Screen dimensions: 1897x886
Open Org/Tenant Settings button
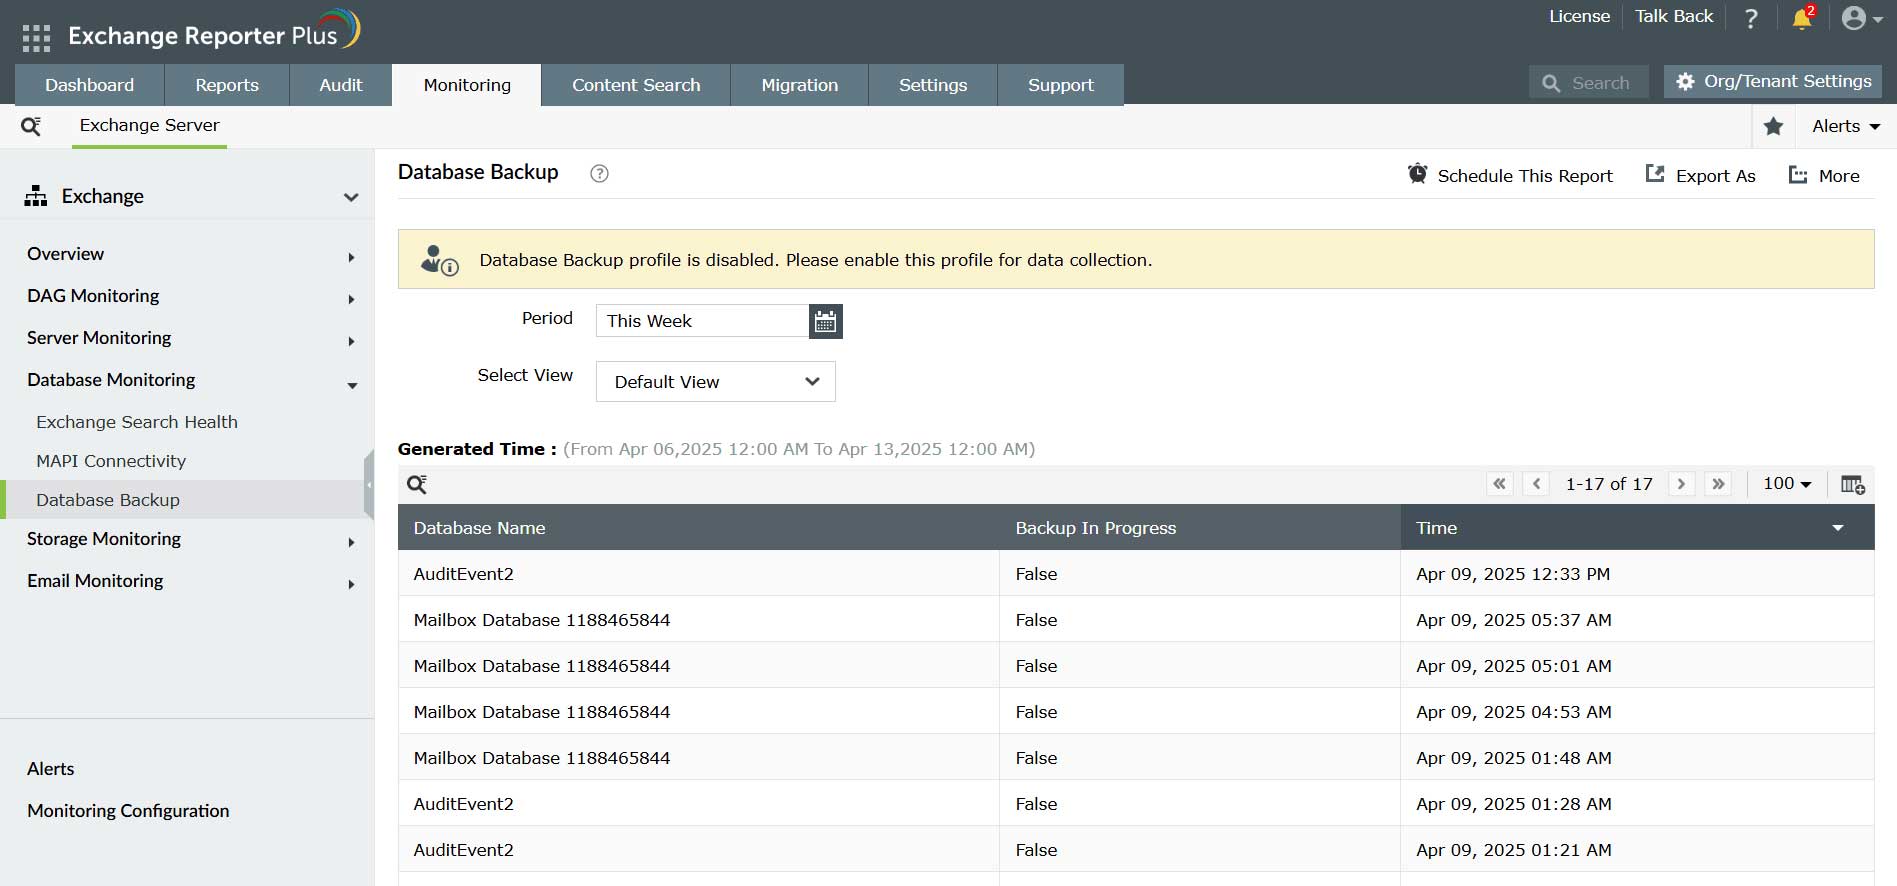pos(1773,82)
